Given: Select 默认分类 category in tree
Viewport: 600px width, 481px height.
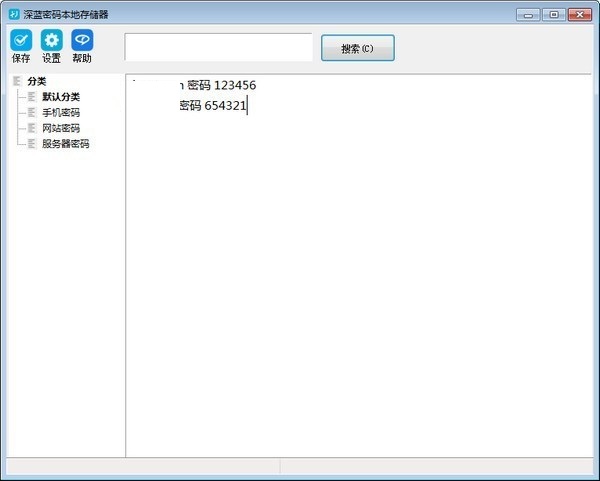Looking at the screenshot, I should pyautogui.click(x=61, y=97).
